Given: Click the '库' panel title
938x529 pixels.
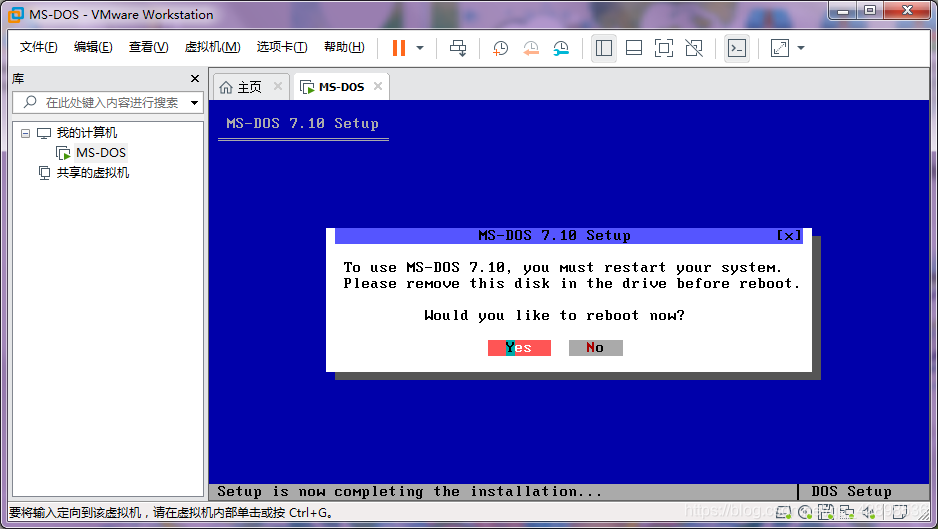Looking at the screenshot, I should pyautogui.click(x=19, y=78).
